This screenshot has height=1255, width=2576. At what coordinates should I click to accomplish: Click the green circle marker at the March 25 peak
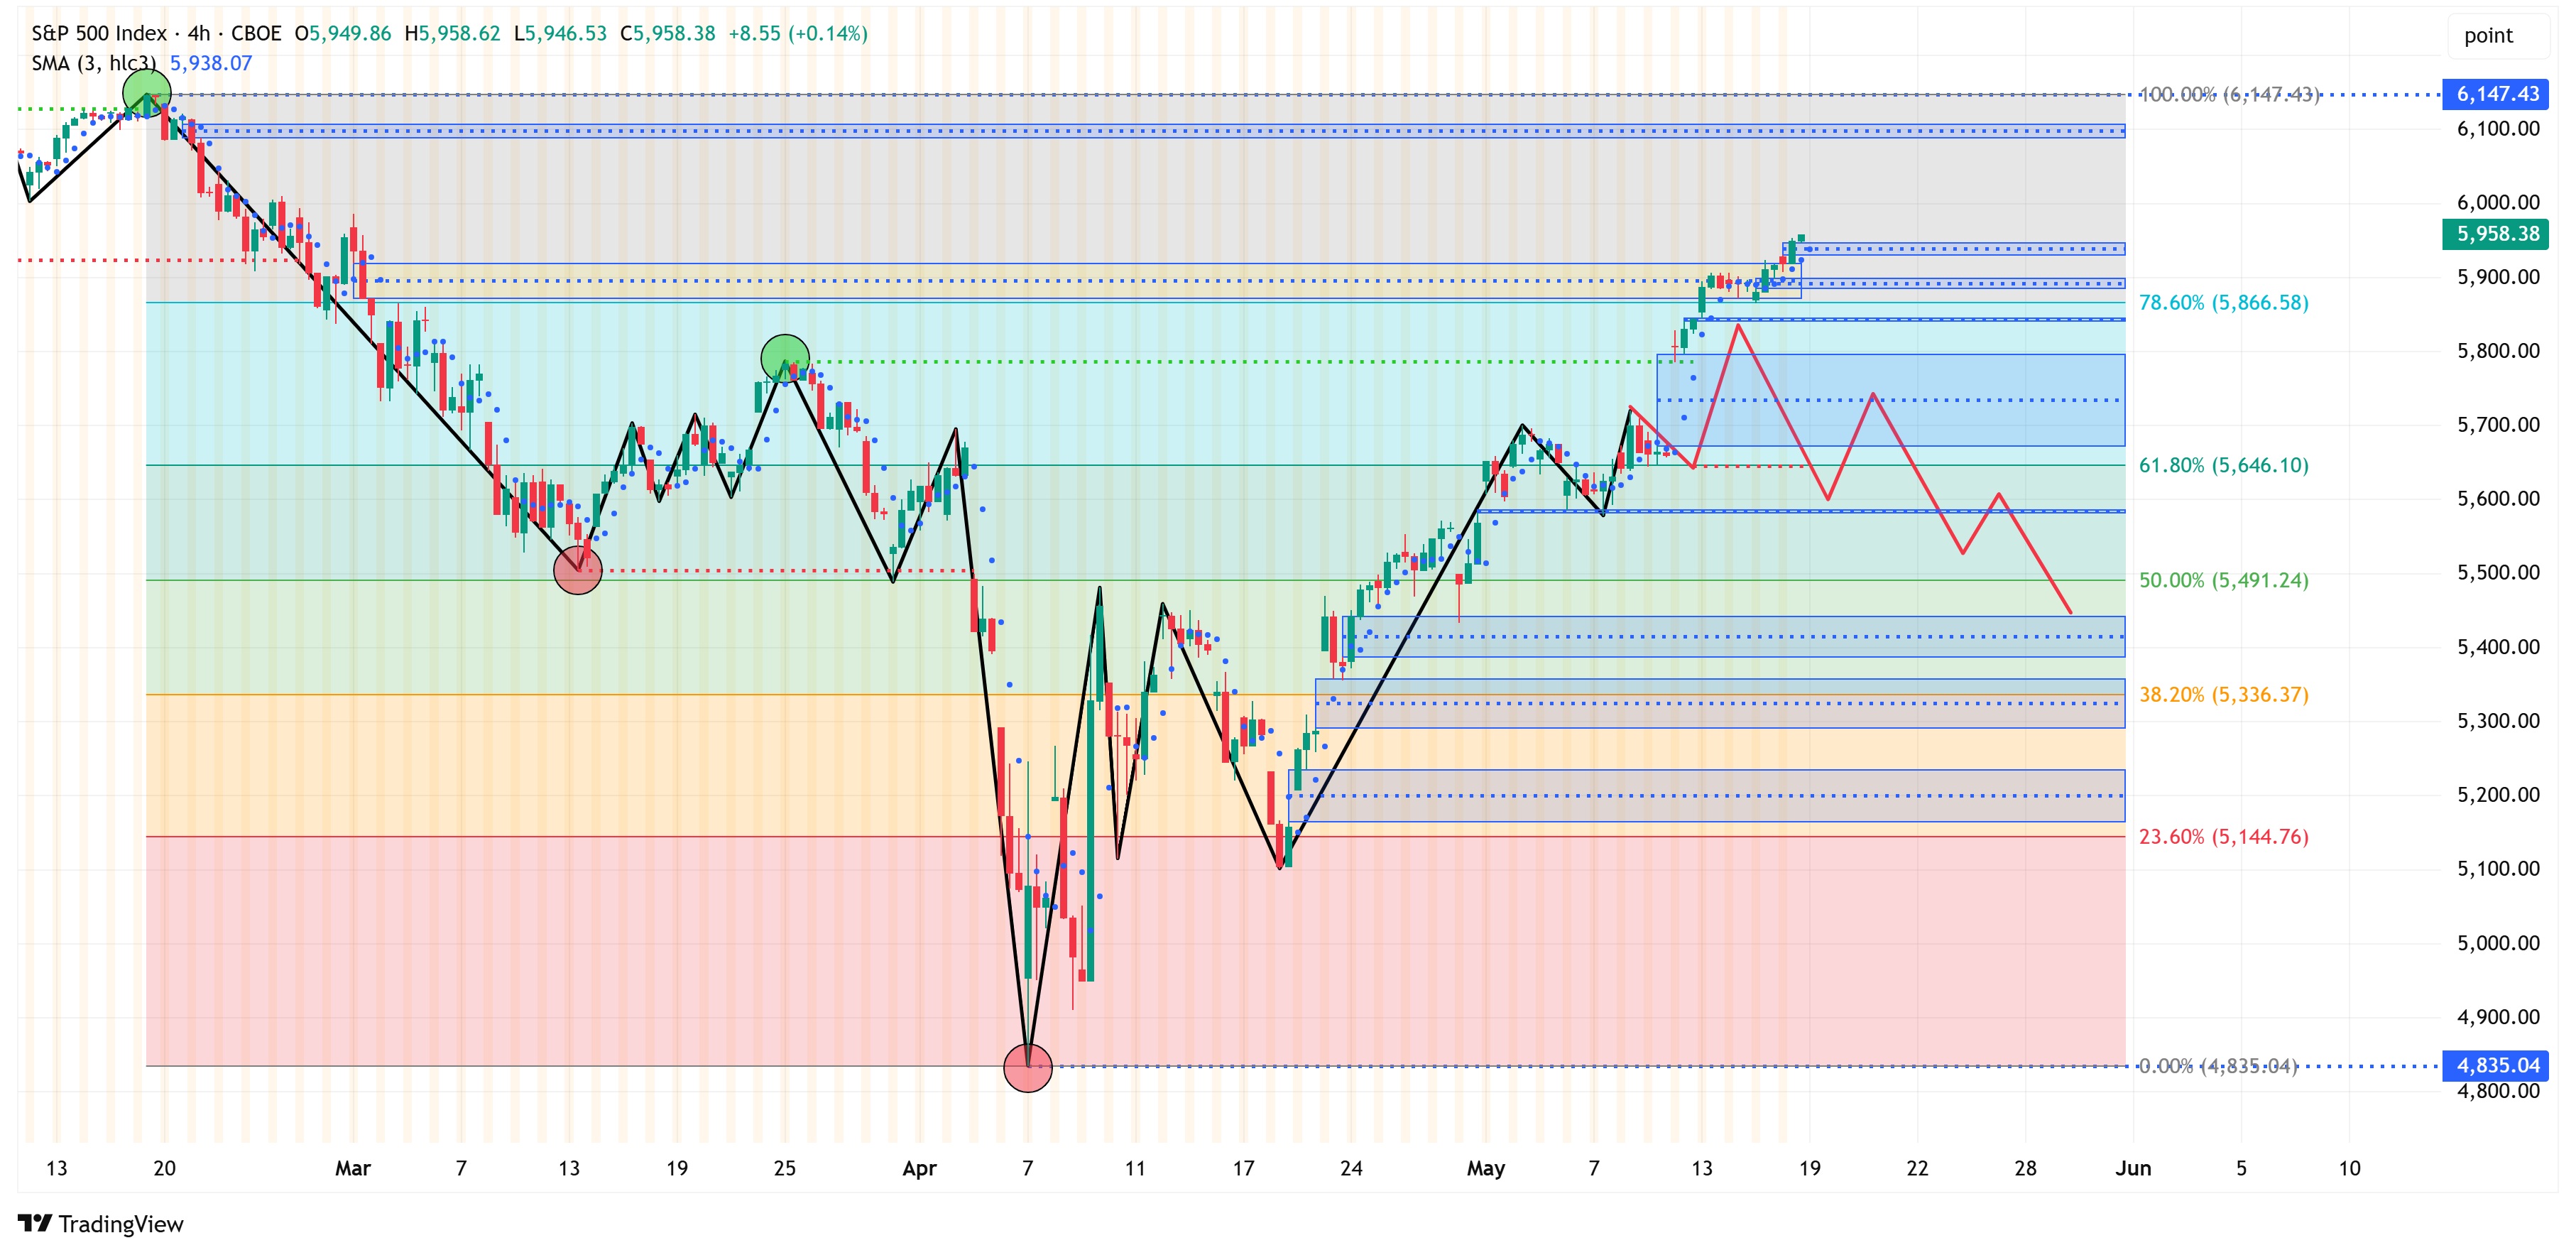[x=785, y=359]
